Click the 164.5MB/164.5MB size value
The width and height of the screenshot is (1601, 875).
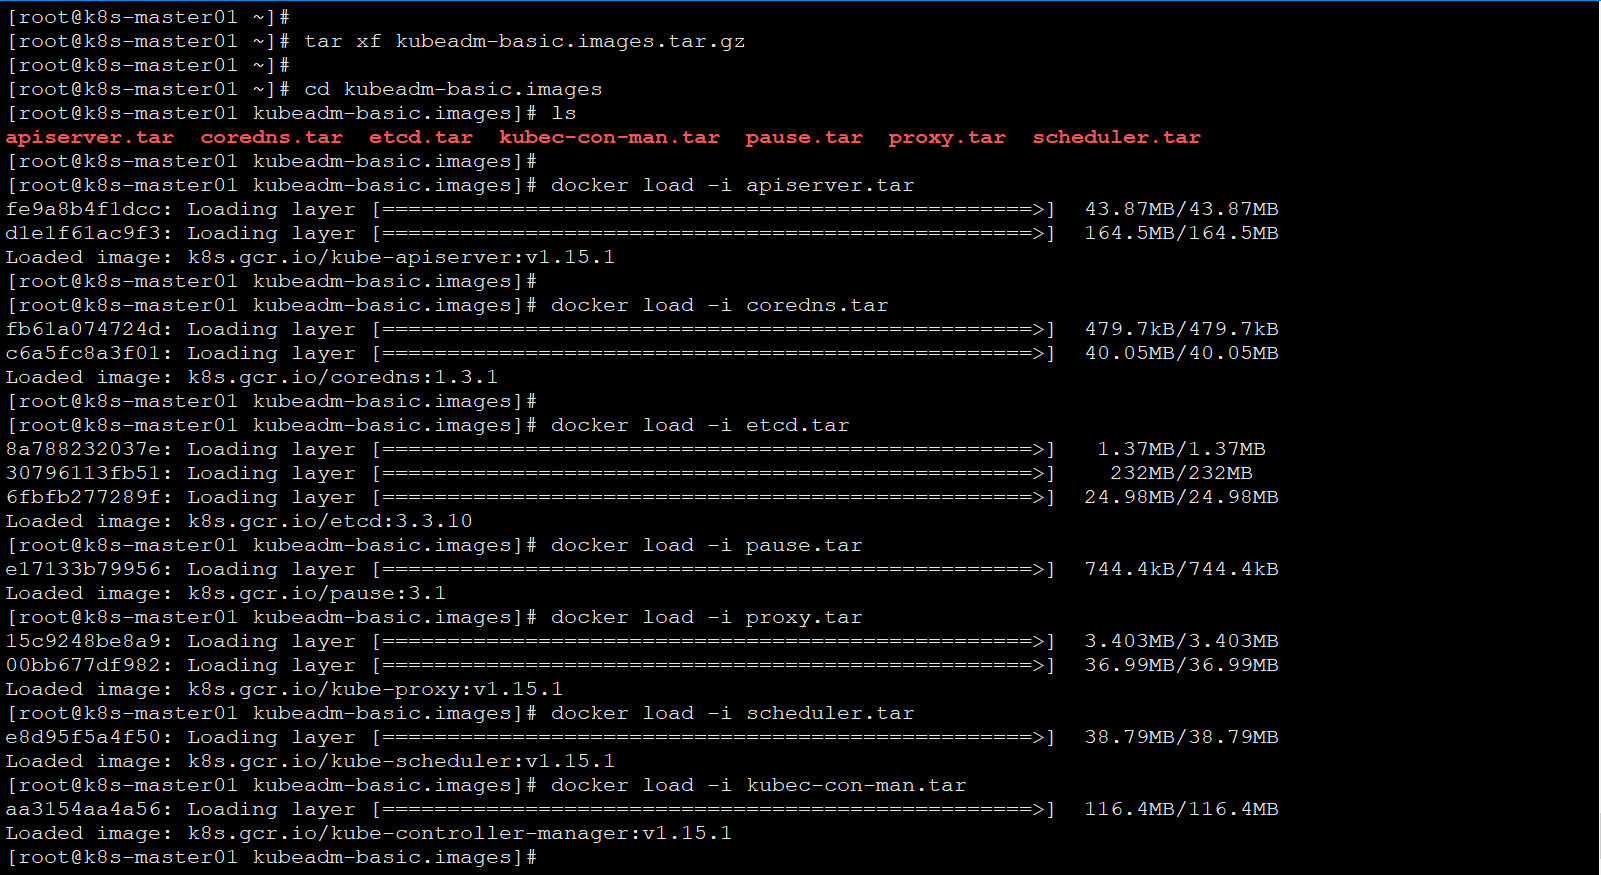tap(1182, 233)
